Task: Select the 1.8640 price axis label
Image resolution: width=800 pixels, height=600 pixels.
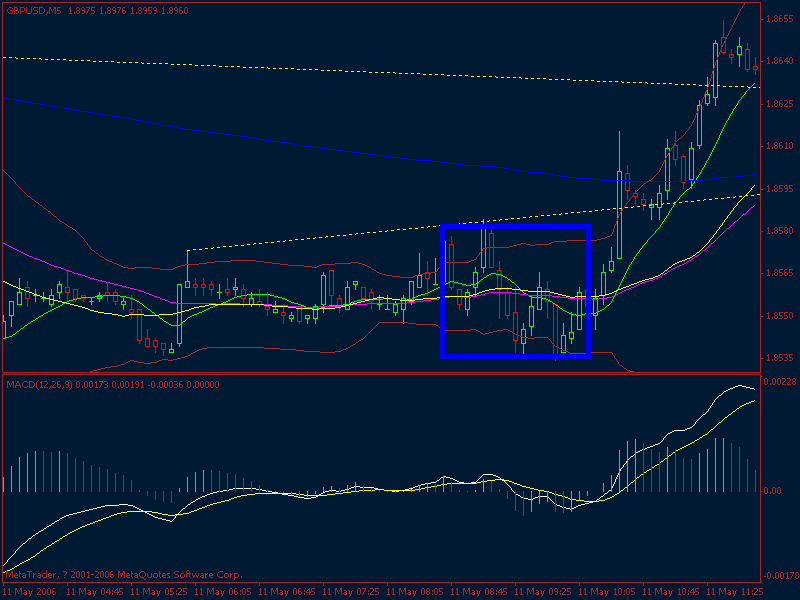Action: click(780, 61)
